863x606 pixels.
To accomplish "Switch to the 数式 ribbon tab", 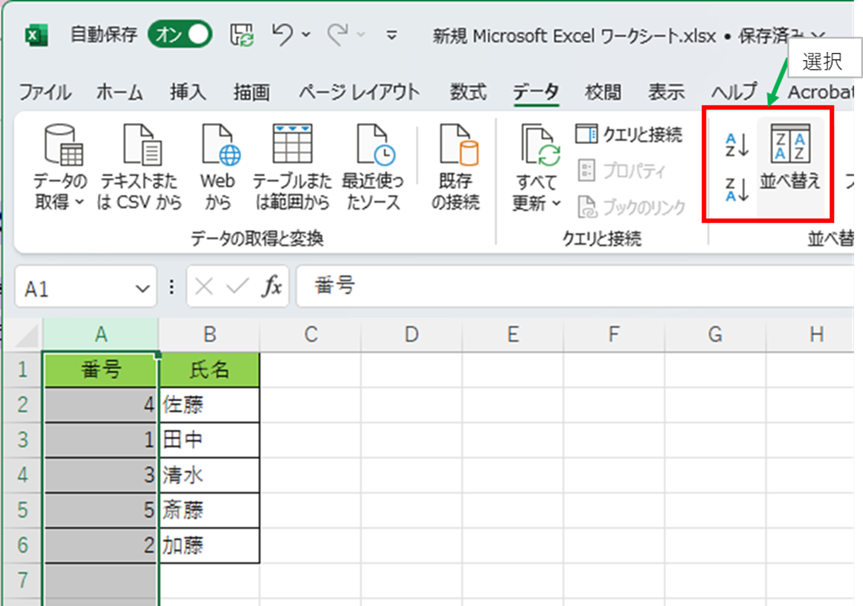I will click(468, 92).
